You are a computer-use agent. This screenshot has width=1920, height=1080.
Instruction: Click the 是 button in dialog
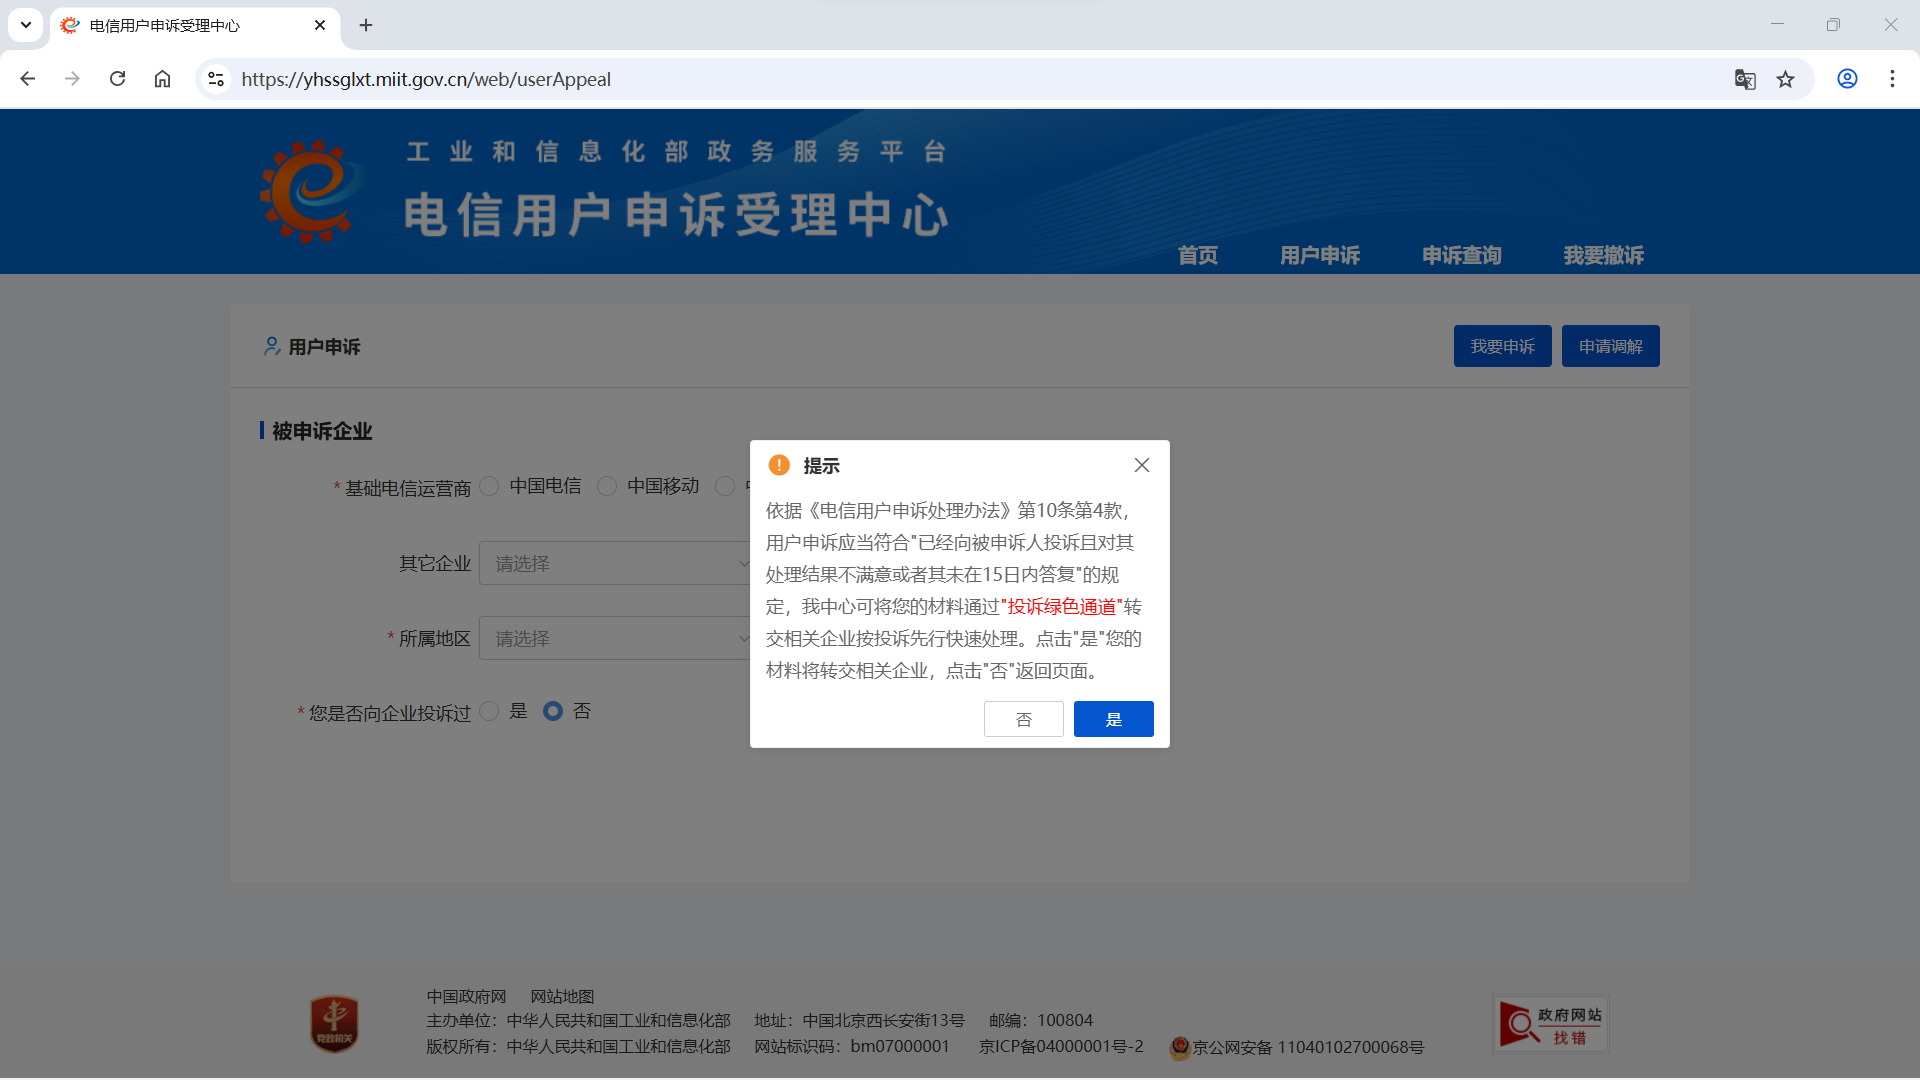tap(1113, 719)
